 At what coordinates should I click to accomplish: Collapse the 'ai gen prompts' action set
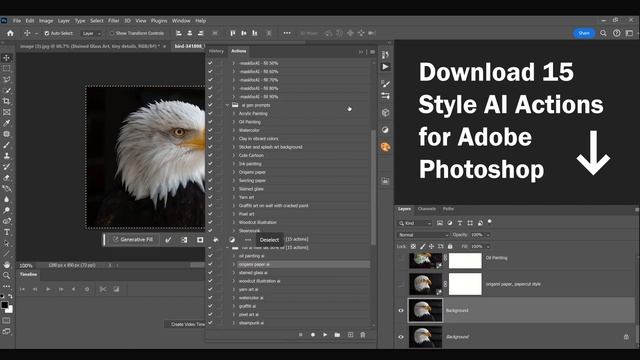(227, 105)
